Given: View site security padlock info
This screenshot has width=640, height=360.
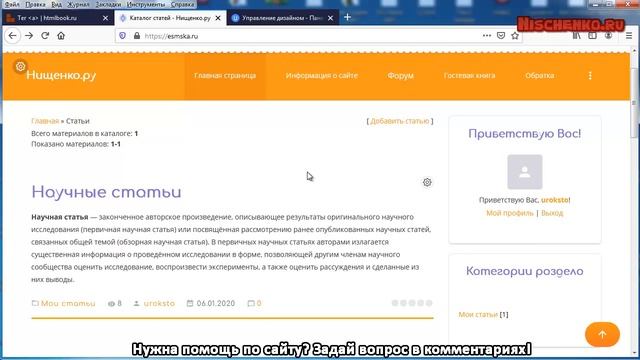Looking at the screenshot, I should 137,36.
